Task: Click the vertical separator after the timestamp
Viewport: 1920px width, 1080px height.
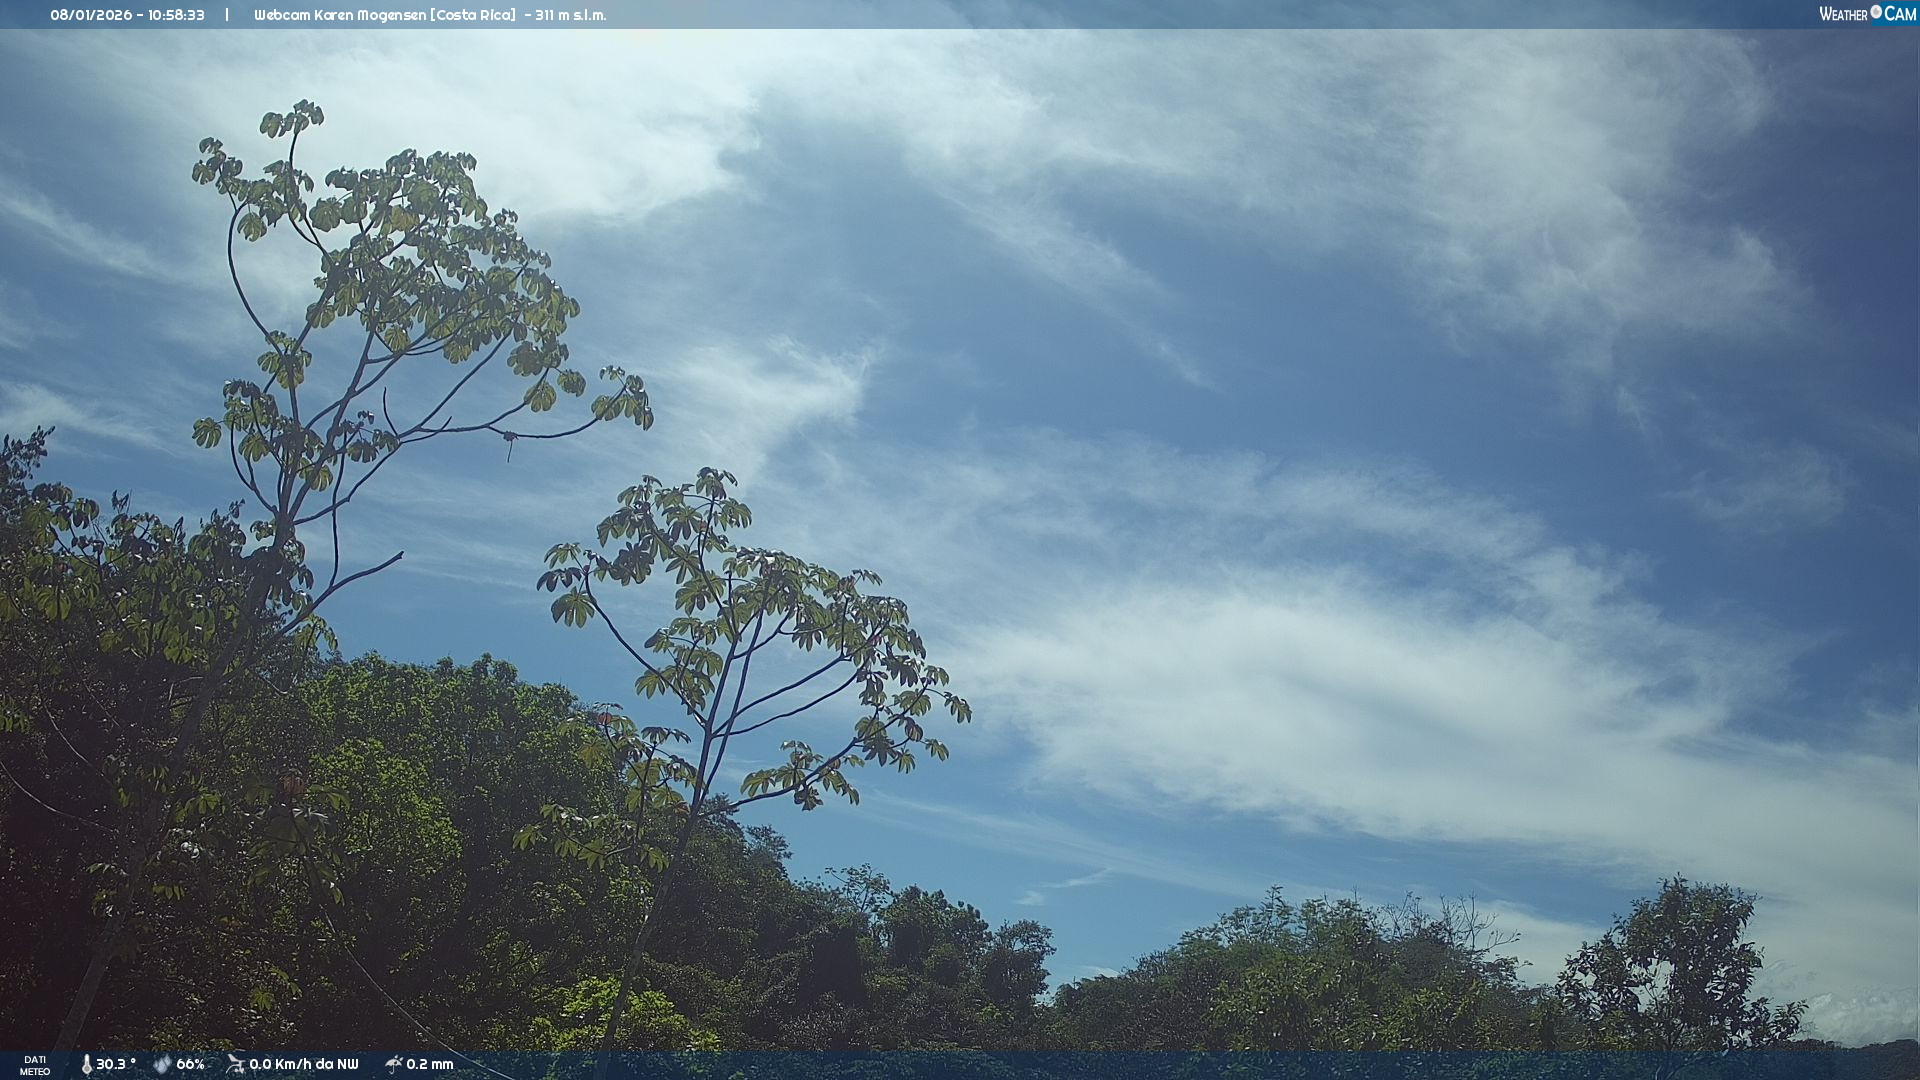Action: 227,15
